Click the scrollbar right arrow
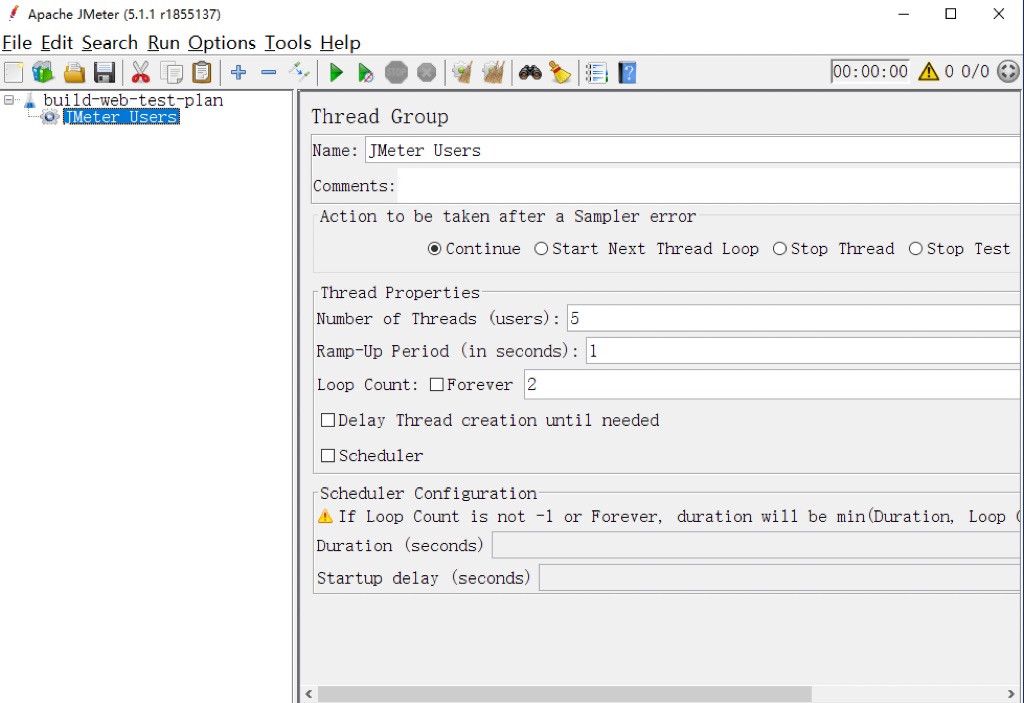This screenshot has height=703, width=1024. pyautogui.click(x=1012, y=694)
